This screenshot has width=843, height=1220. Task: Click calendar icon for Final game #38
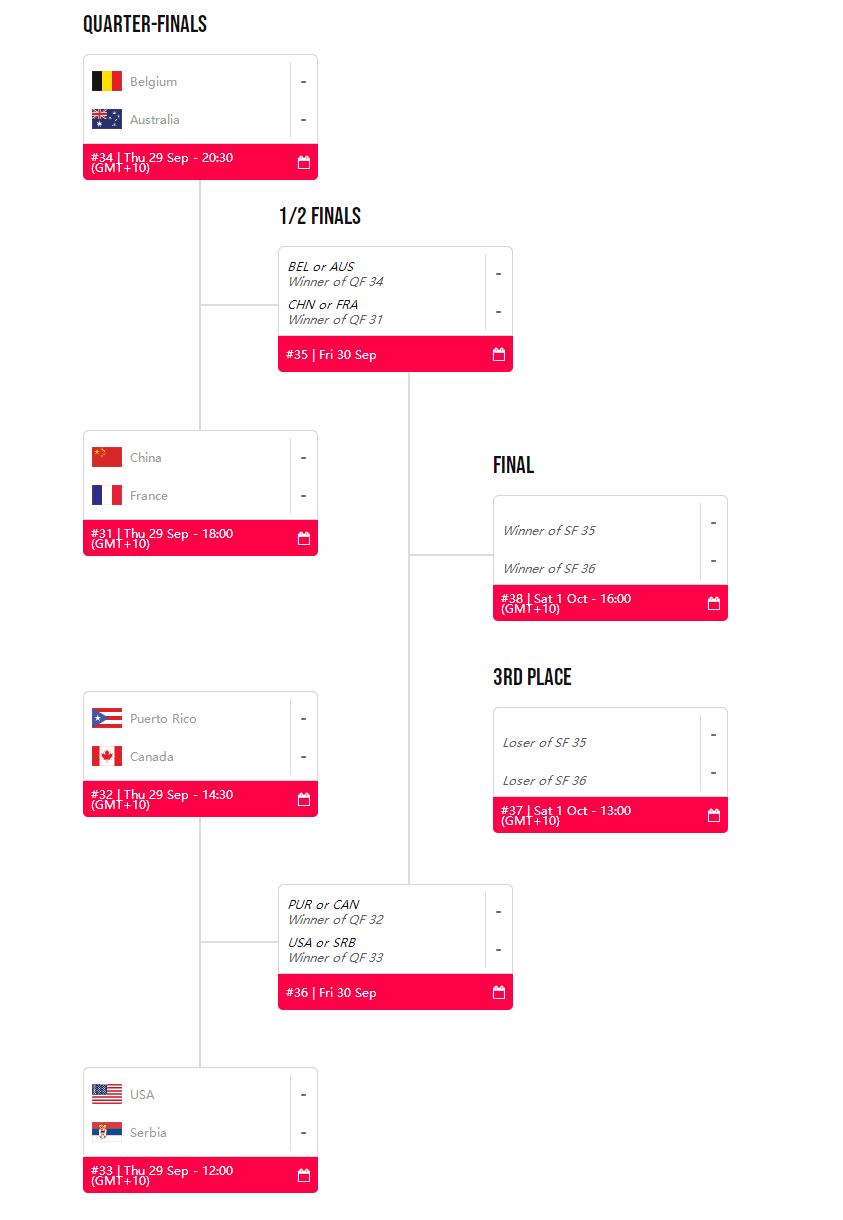point(714,603)
